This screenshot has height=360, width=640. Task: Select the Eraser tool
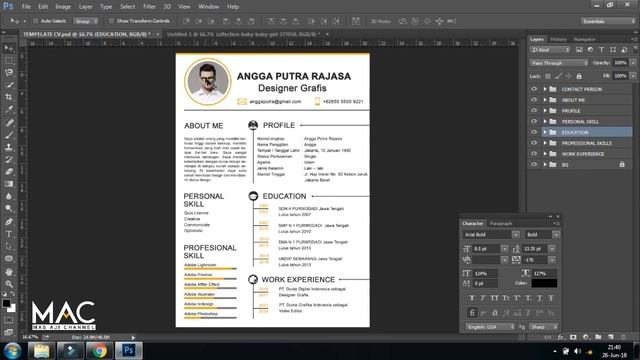(9, 172)
